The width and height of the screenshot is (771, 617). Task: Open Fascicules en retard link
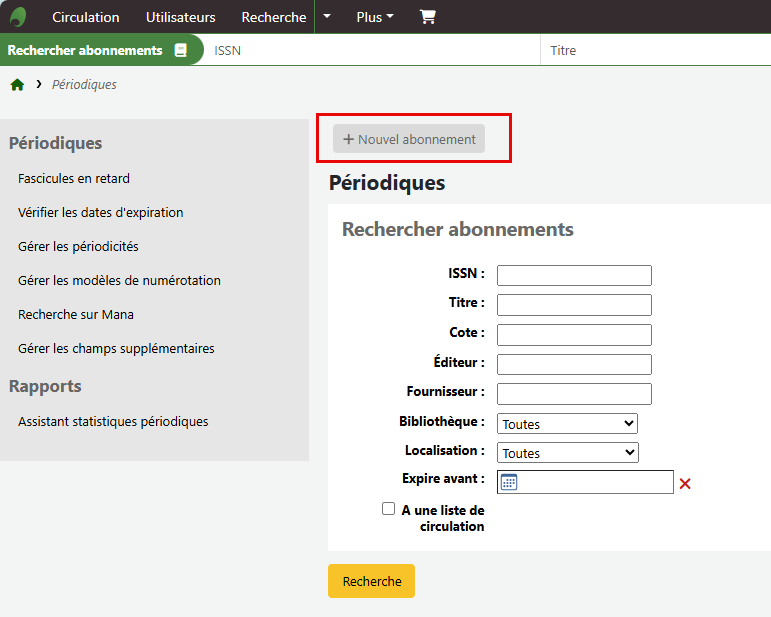point(74,179)
